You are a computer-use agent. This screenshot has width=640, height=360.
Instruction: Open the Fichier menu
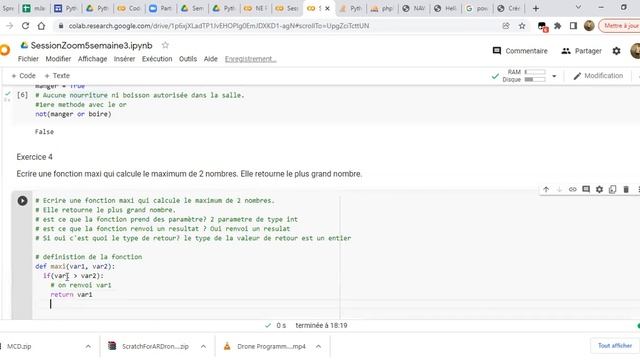28,59
